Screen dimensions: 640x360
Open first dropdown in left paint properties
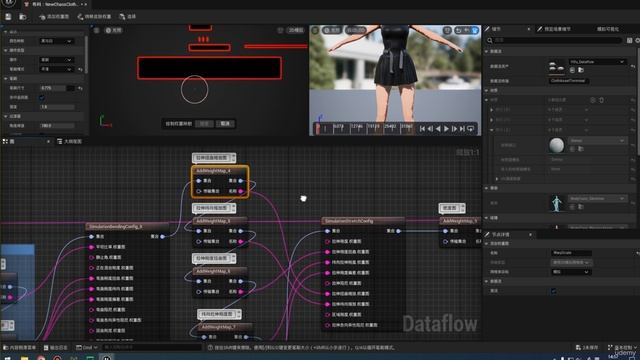(x=56, y=41)
